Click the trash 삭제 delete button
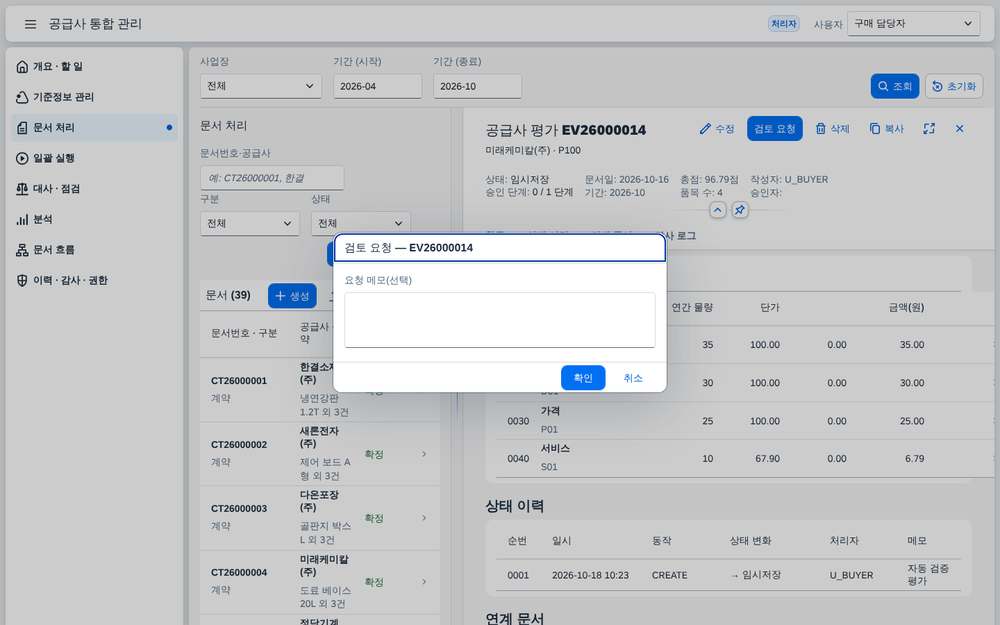1000x625 pixels. (832, 129)
